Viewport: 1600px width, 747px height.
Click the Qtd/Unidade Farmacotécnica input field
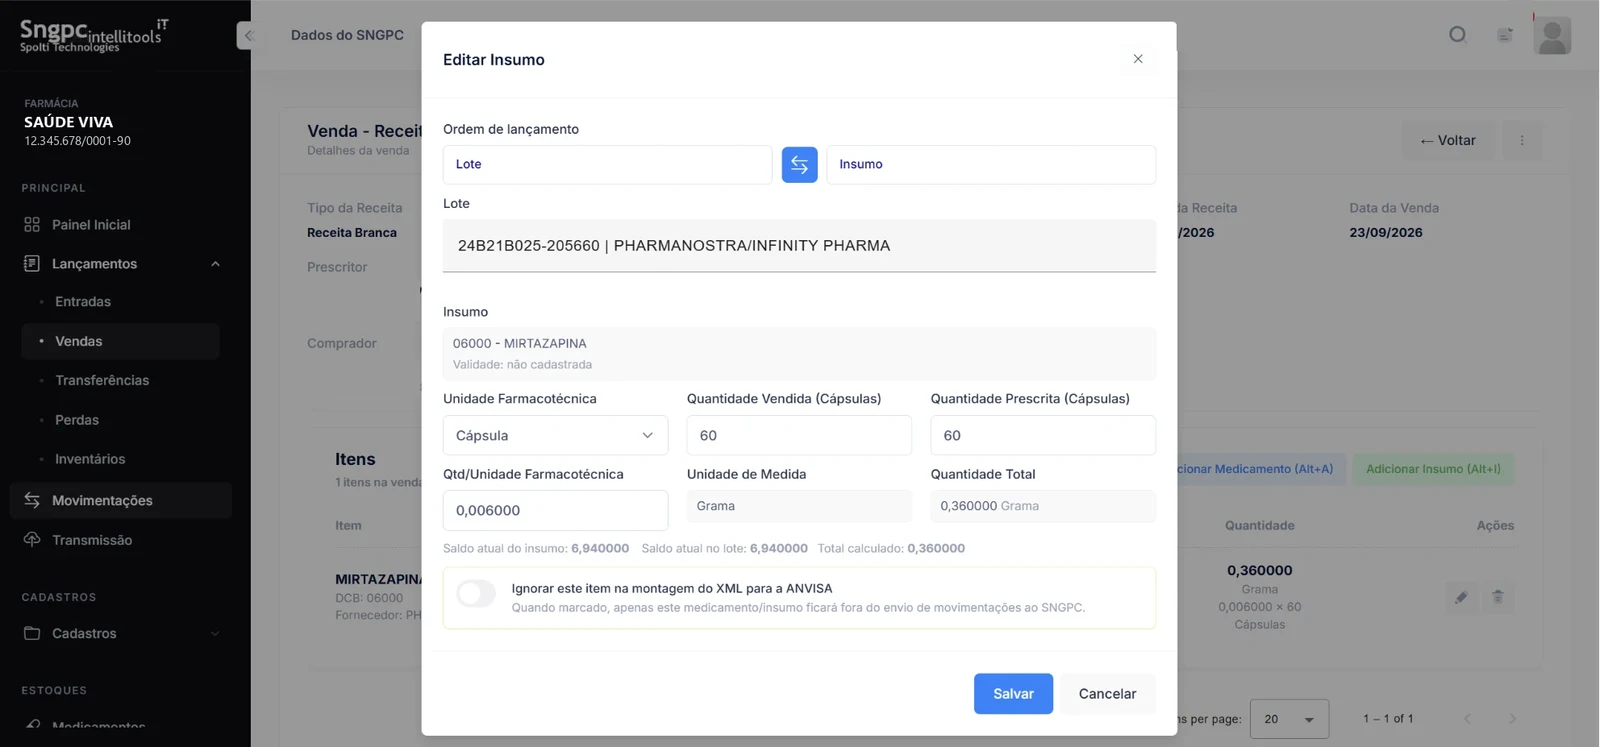(x=555, y=511)
